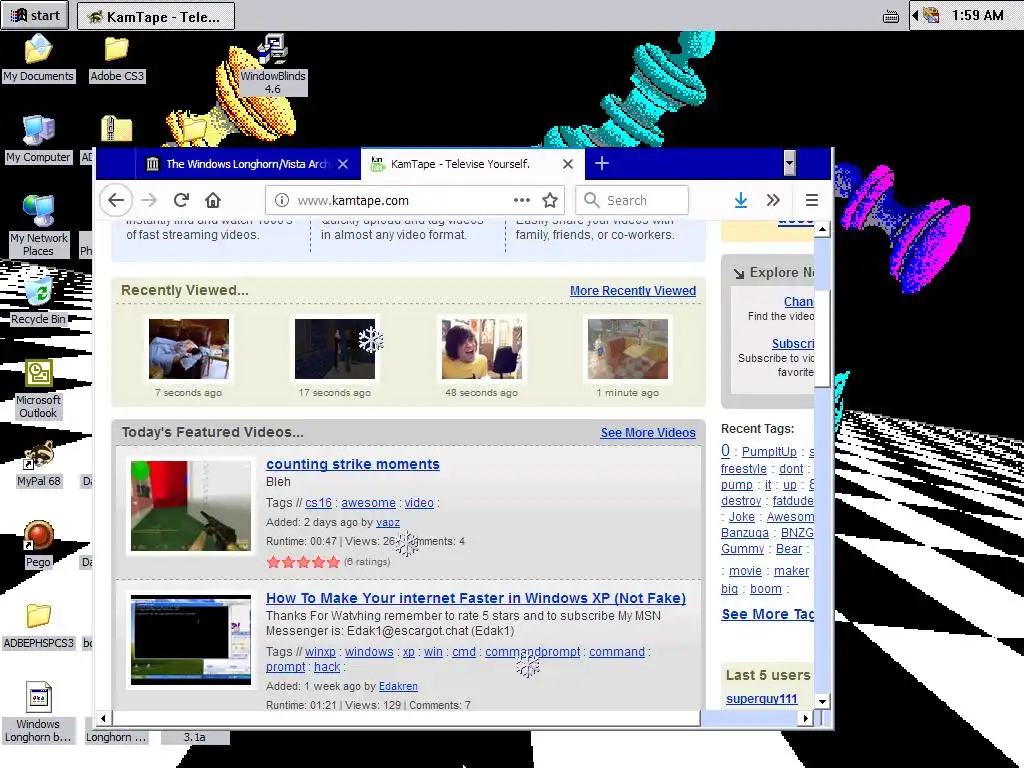Viewport: 1024px width, 768px height.
Task: Select My Documents desktop icon
Action: (38, 59)
